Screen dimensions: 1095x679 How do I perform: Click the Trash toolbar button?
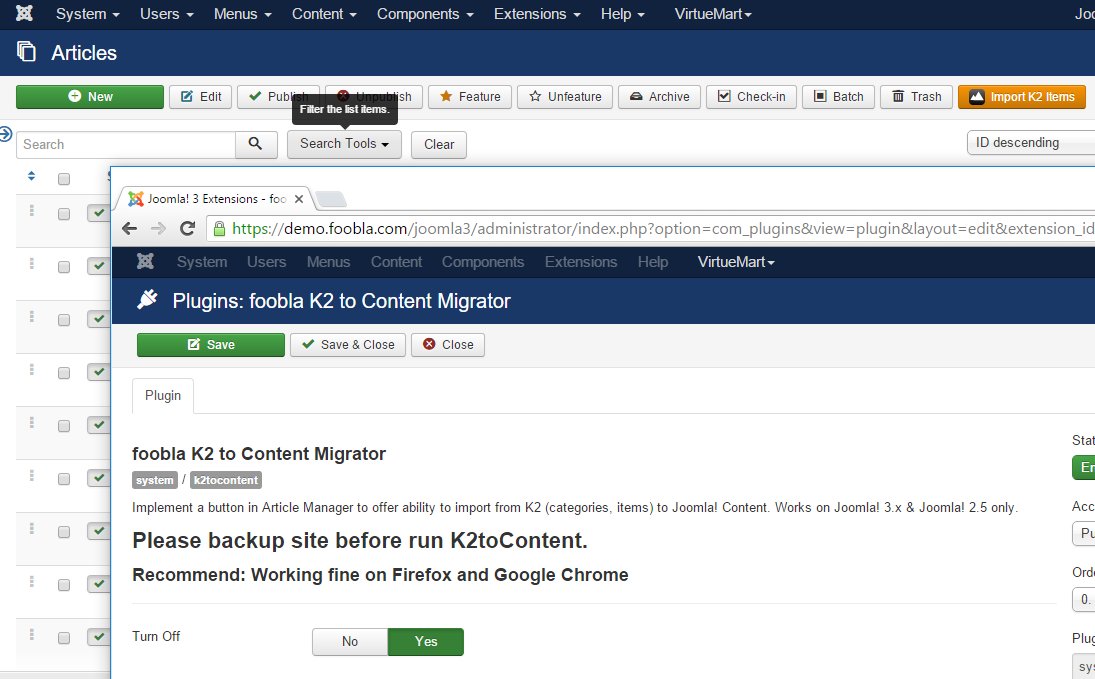click(916, 96)
